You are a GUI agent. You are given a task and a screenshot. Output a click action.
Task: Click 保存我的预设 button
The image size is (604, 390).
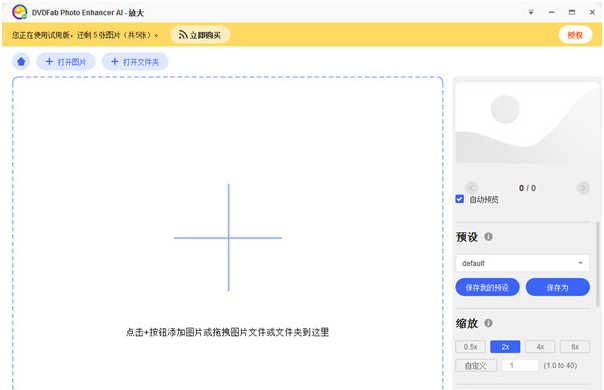tap(487, 287)
